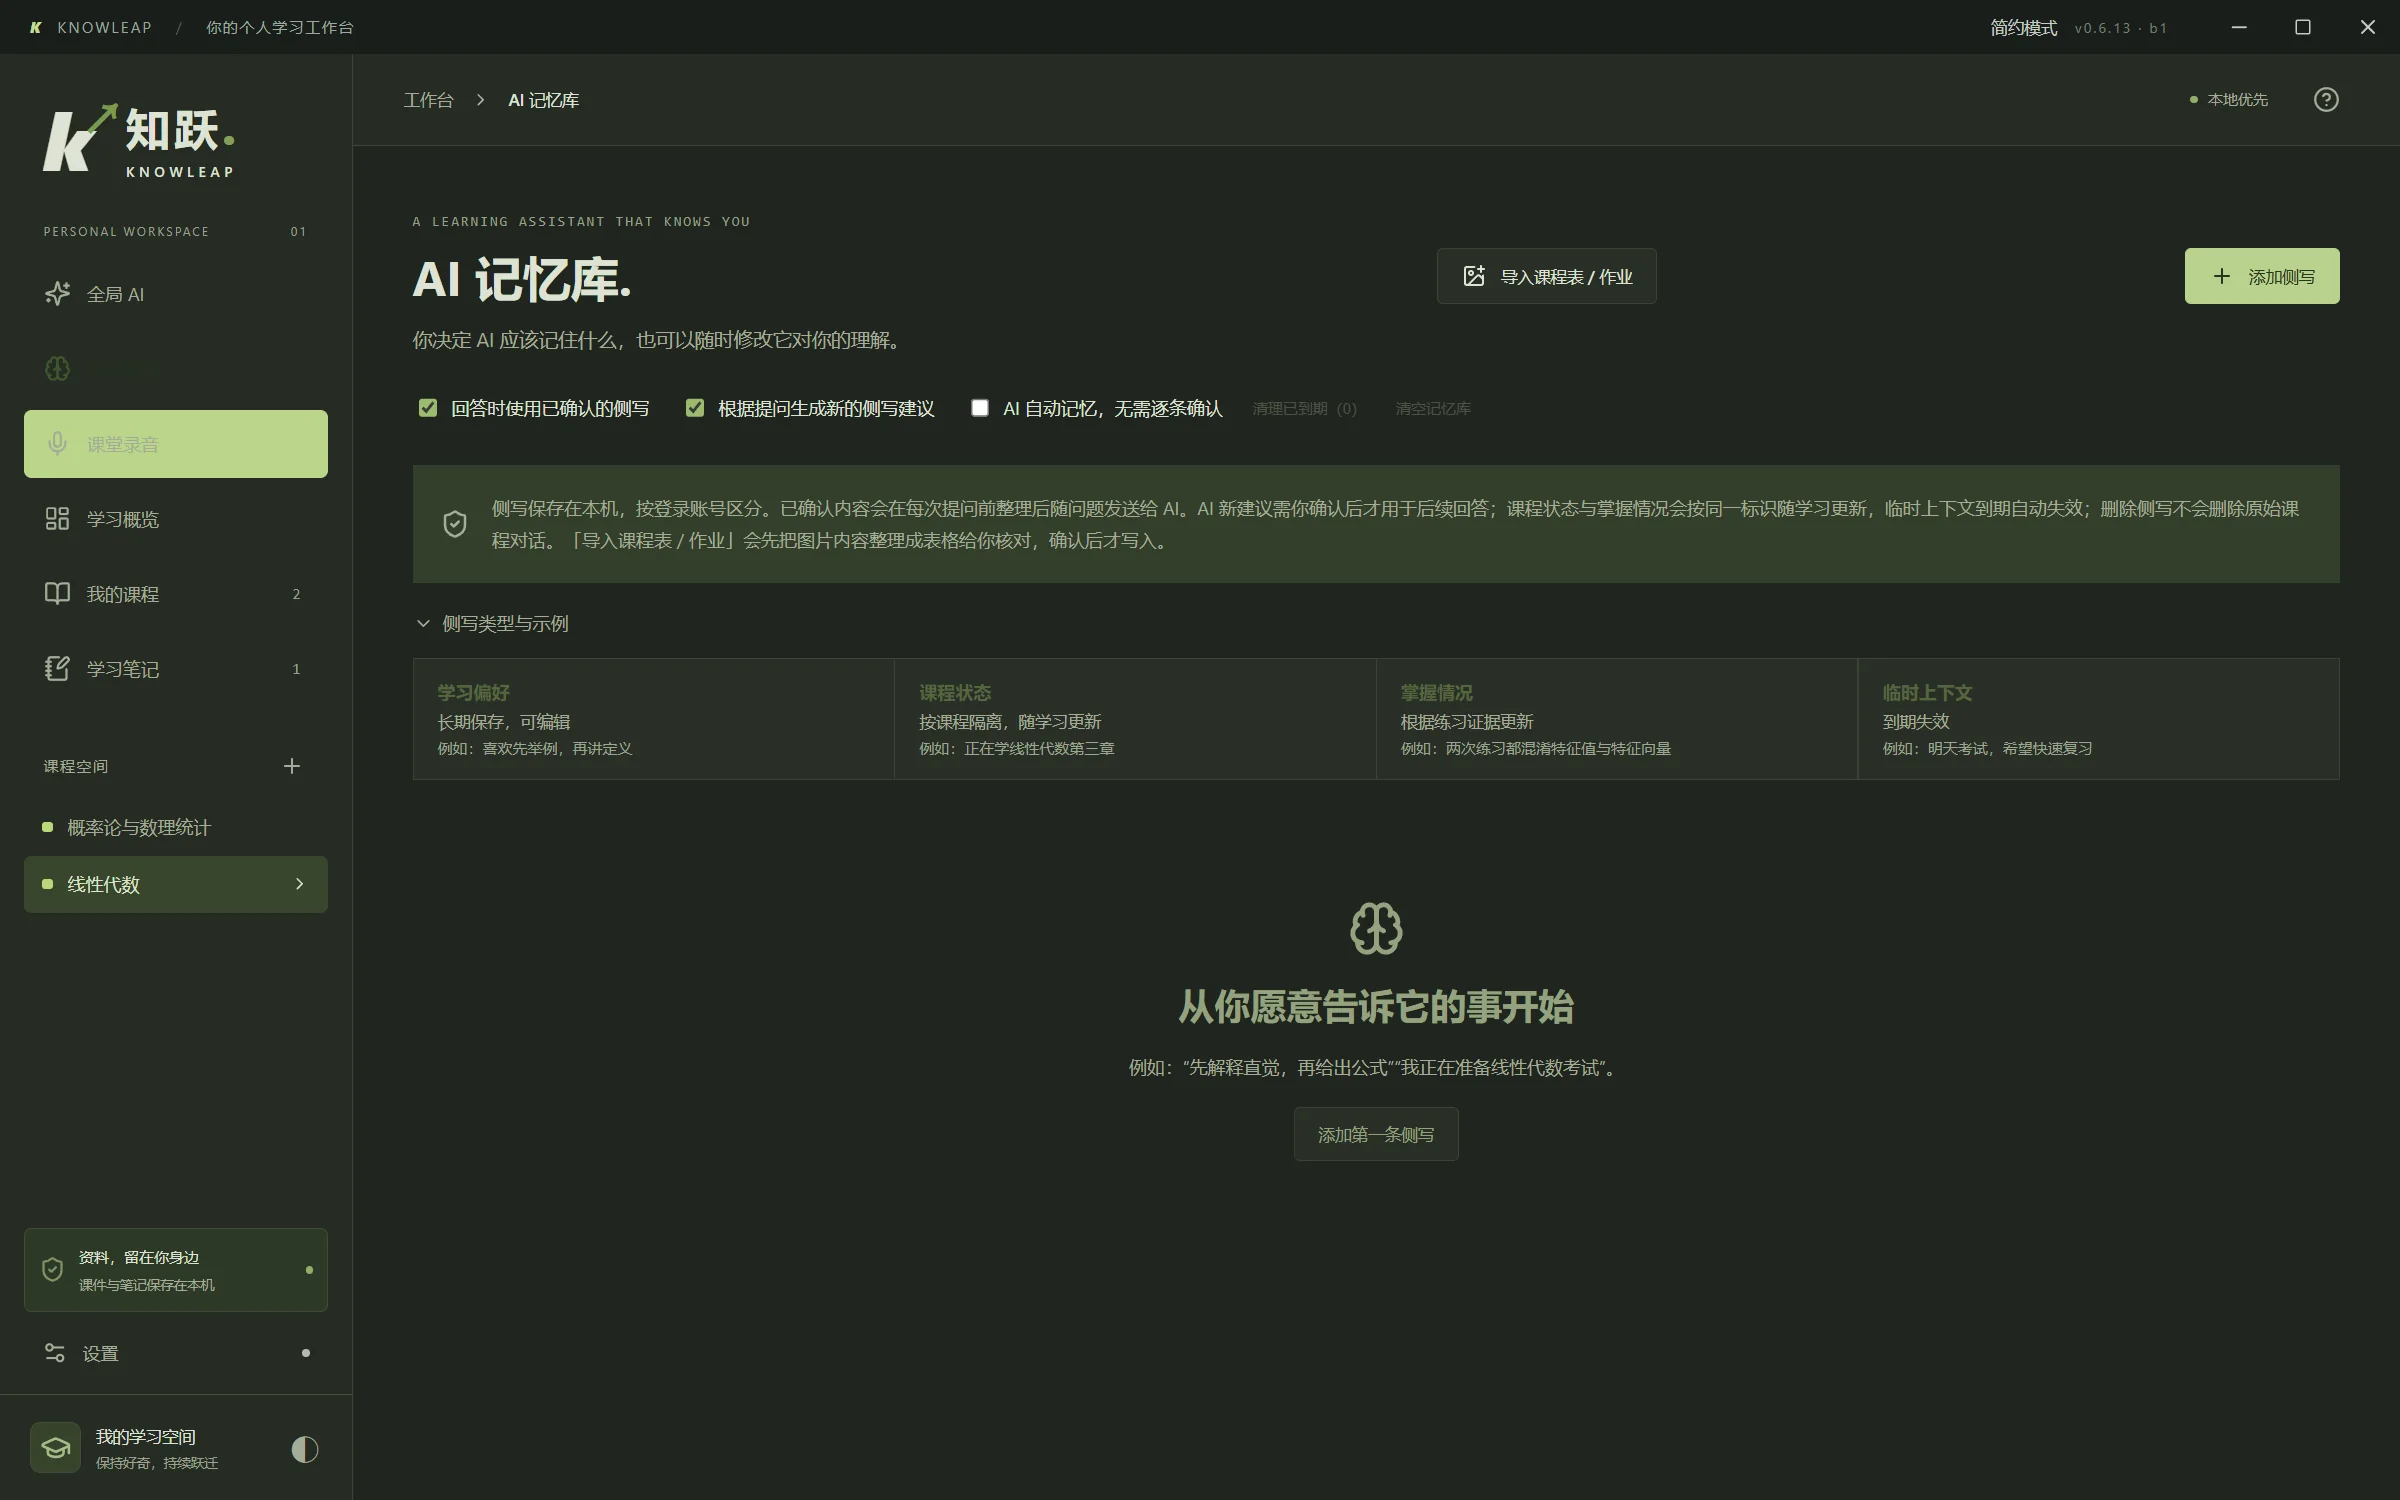
Task: Click 添加第一条侧写 button
Action: click(x=1376, y=1134)
